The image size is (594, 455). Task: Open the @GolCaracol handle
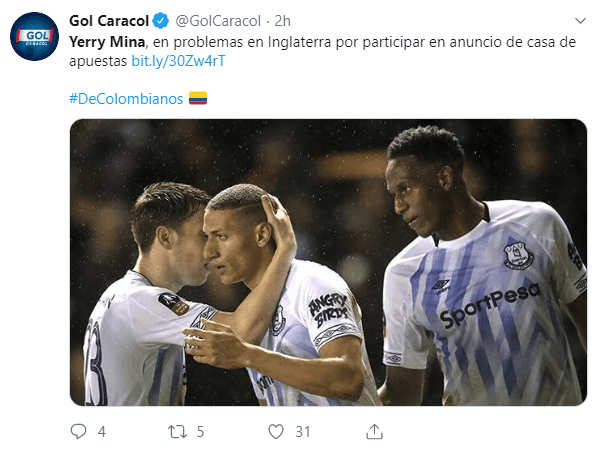218,21
